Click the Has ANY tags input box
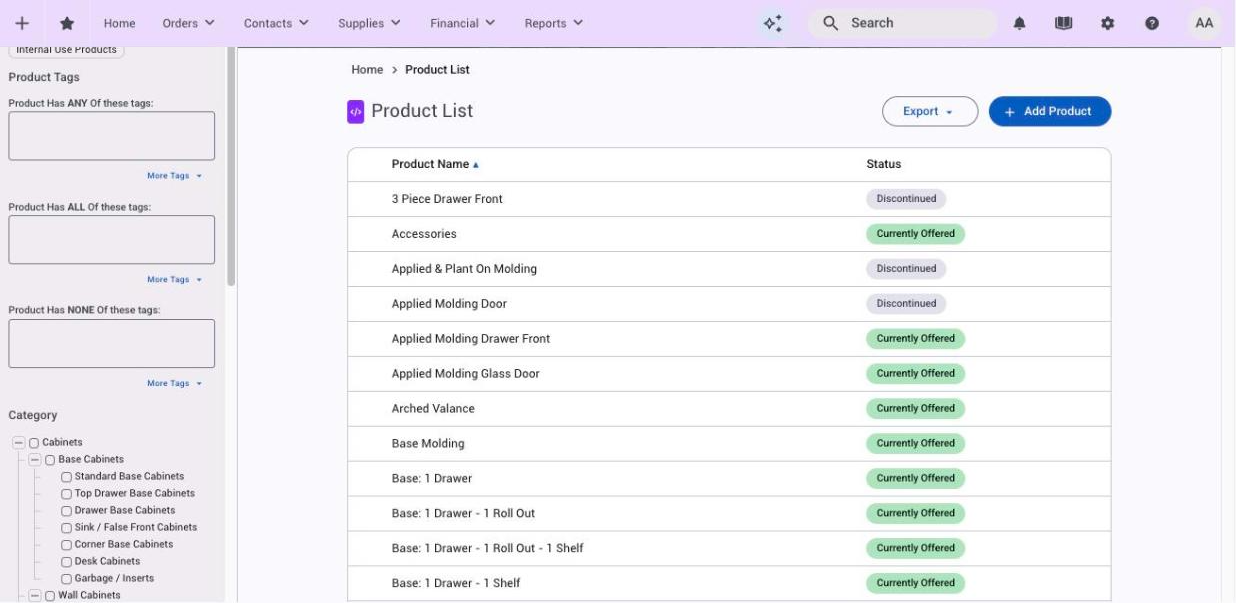 tap(112, 136)
